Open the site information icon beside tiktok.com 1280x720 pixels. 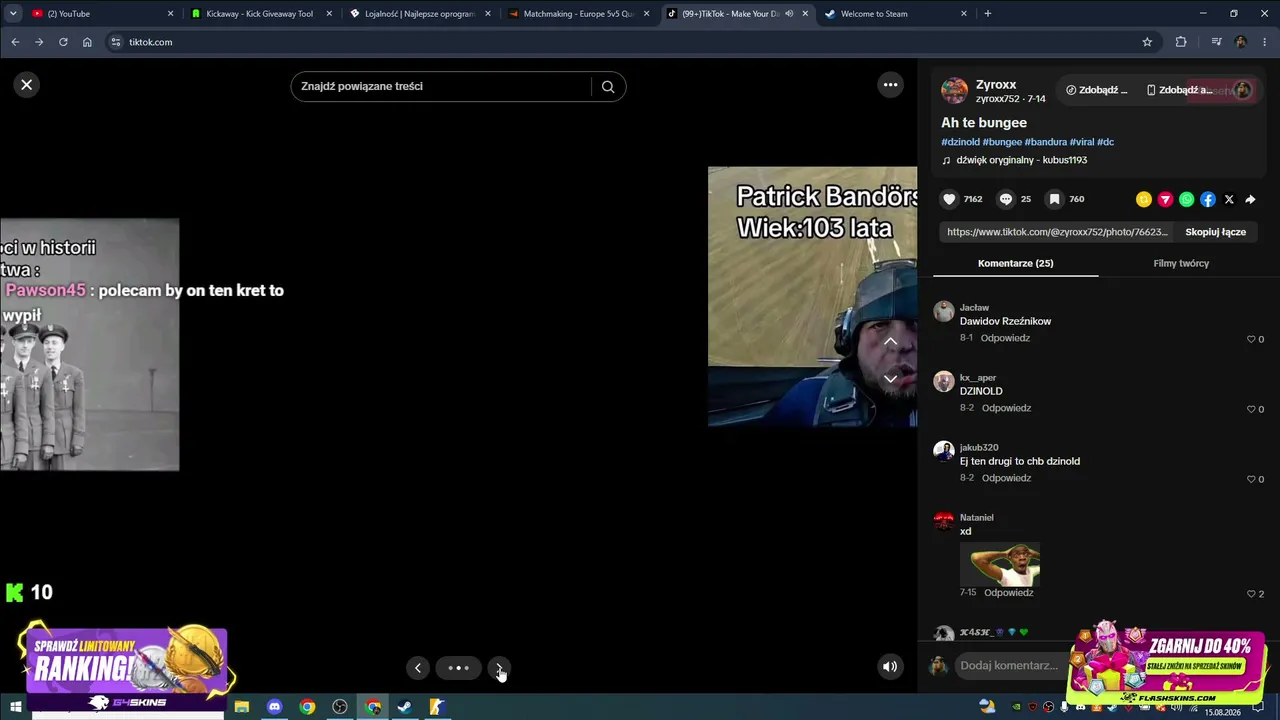(x=115, y=42)
